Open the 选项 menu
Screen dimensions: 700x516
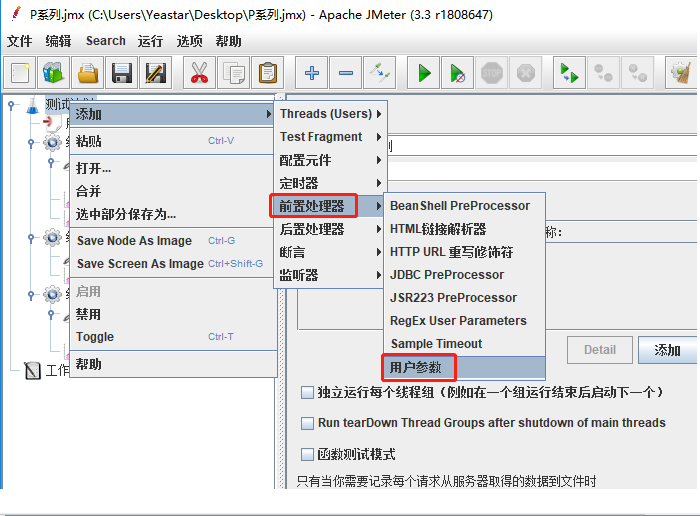189,41
